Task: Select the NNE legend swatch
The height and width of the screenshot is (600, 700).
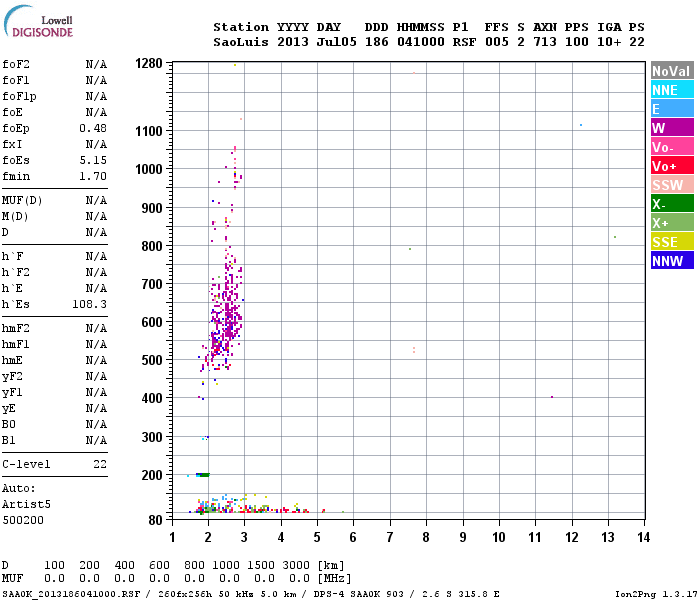Action: (x=672, y=90)
